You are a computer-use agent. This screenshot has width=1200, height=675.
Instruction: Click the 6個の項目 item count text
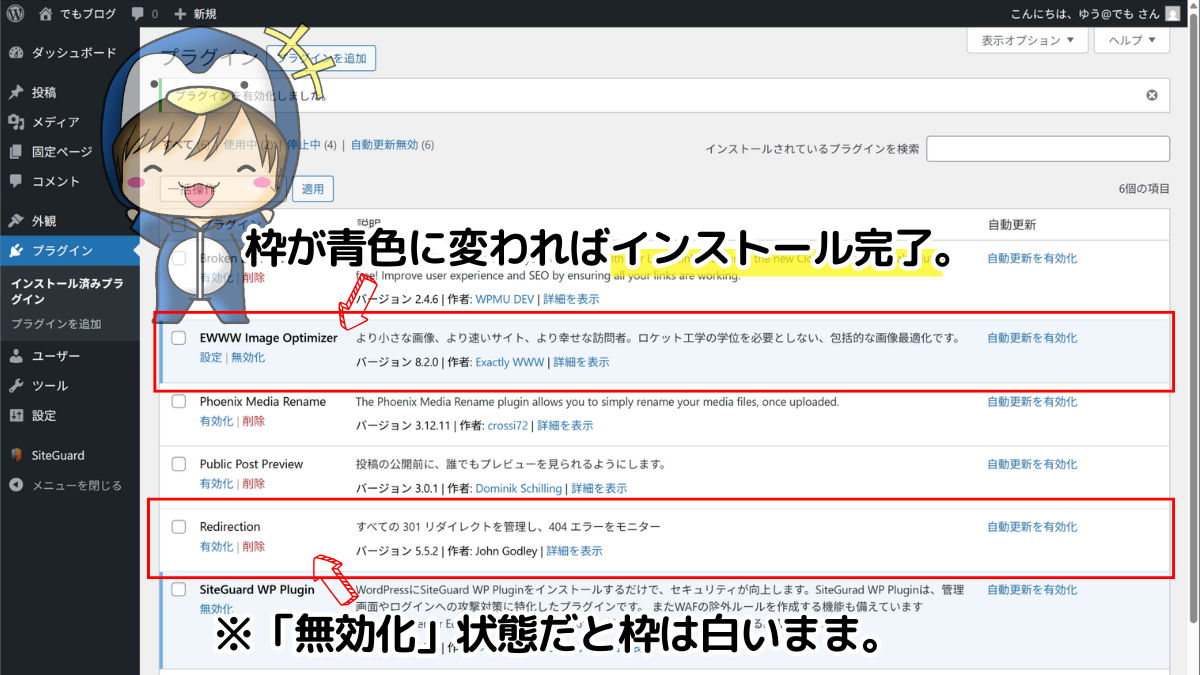coord(1144,189)
